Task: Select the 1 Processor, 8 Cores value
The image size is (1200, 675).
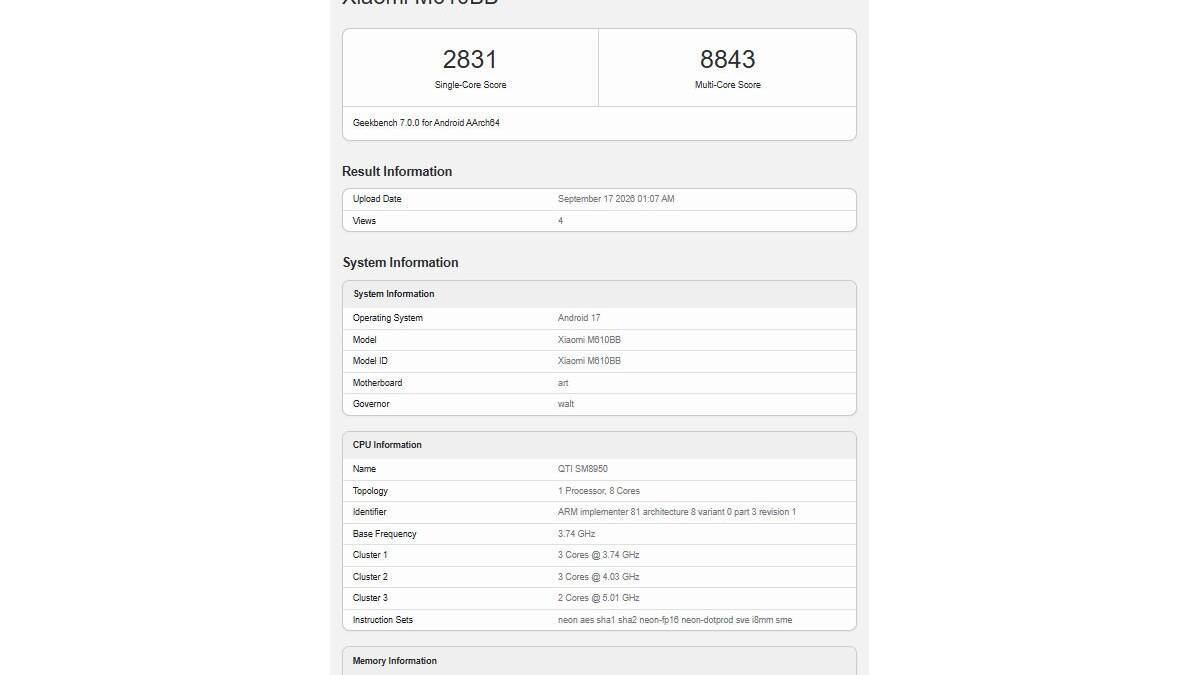Action: (x=599, y=491)
